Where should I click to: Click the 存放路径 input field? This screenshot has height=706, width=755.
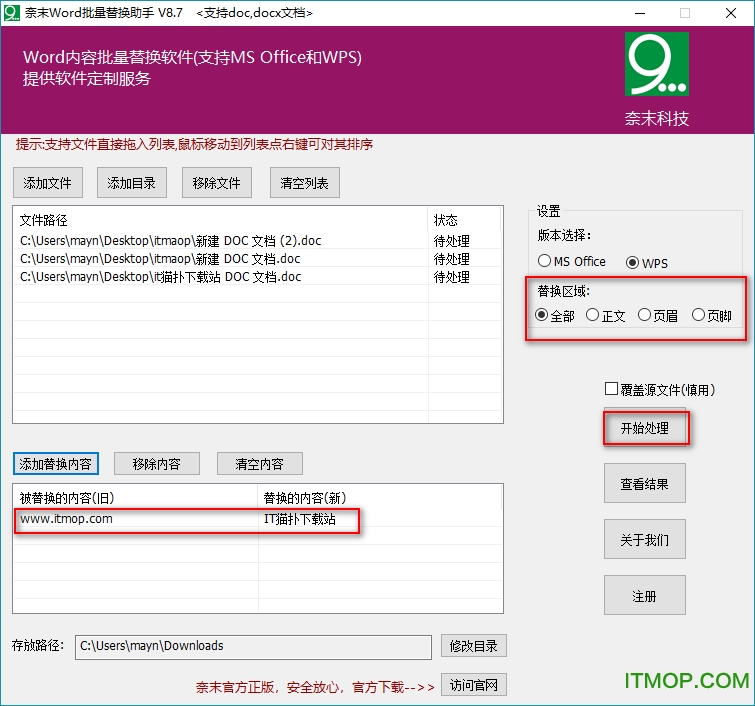point(253,646)
